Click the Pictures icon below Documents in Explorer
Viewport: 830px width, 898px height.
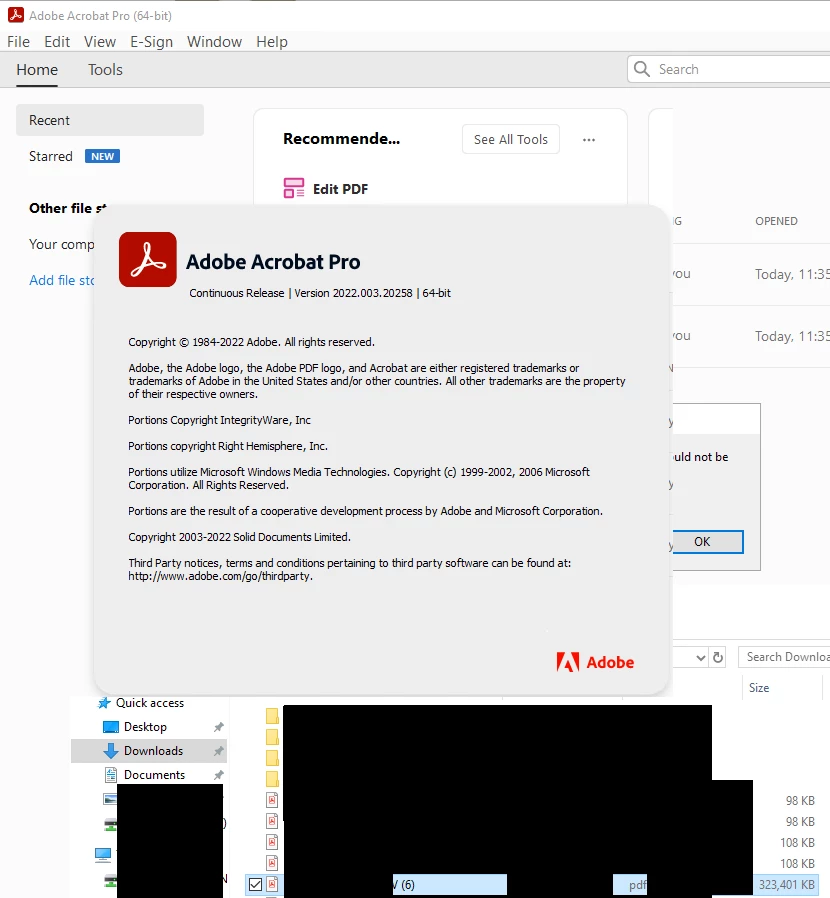coord(110,798)
